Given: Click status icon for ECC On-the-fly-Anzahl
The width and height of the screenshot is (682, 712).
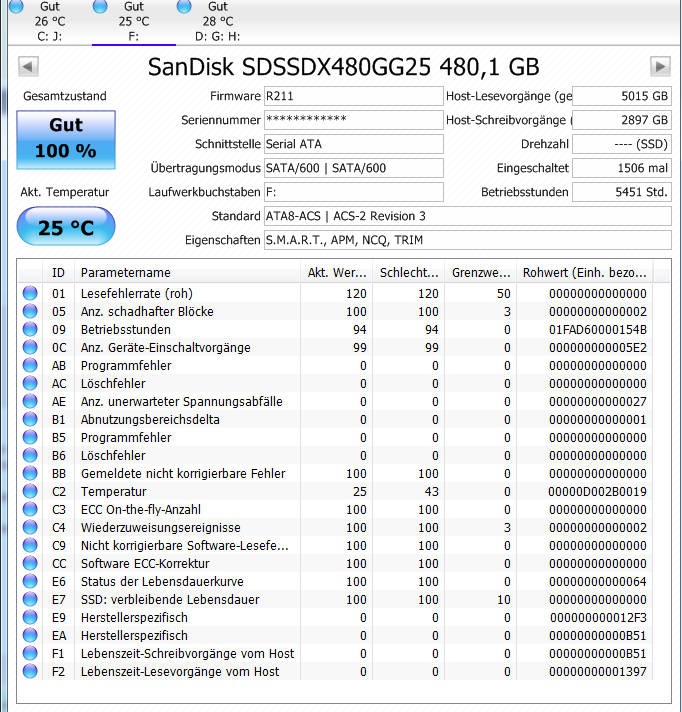Looking at the screenshot, I should 30,509.
